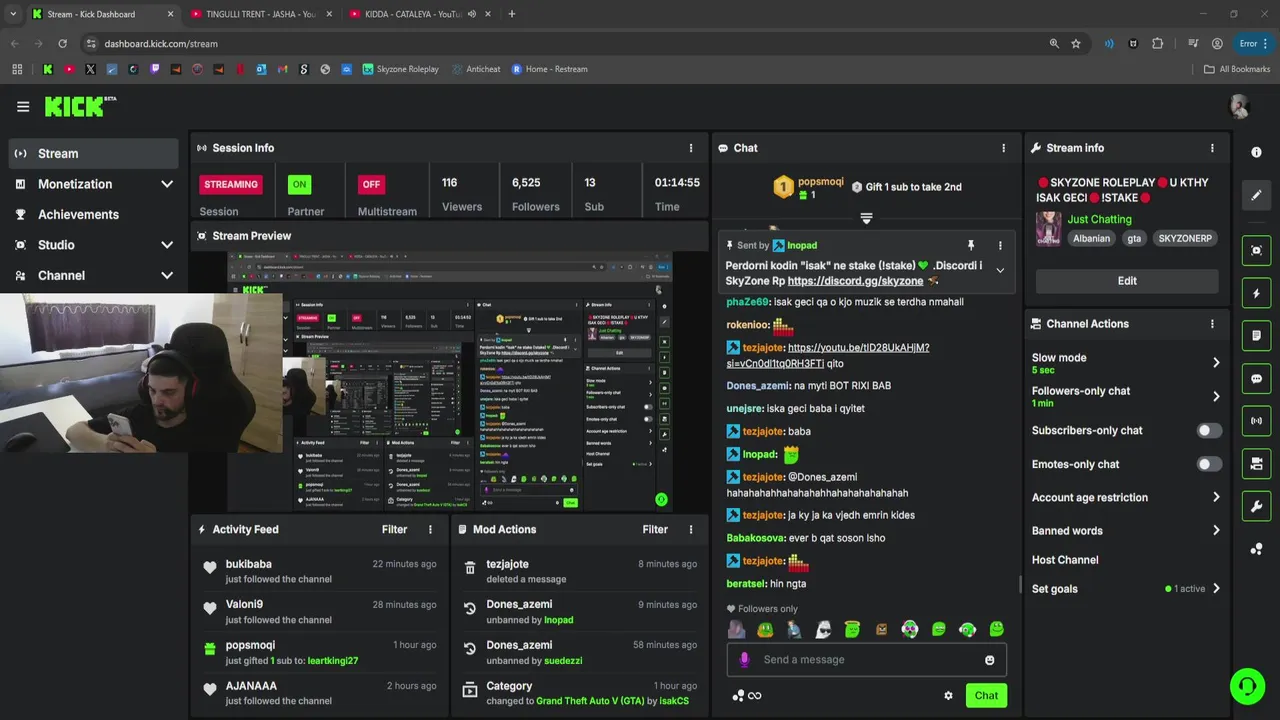This screenshot has width=1280, height=720.
Task: Select the sunglasses ghost emote
Action: (x=823, y=629)
